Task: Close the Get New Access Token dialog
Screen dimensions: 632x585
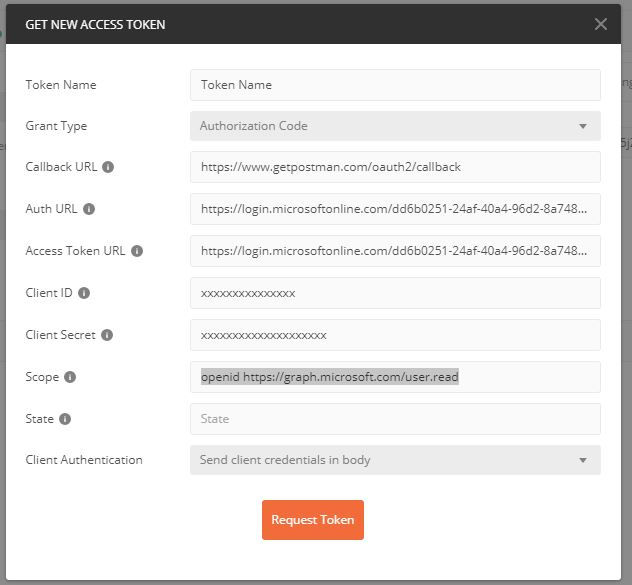Action: [x=600, y=24]
